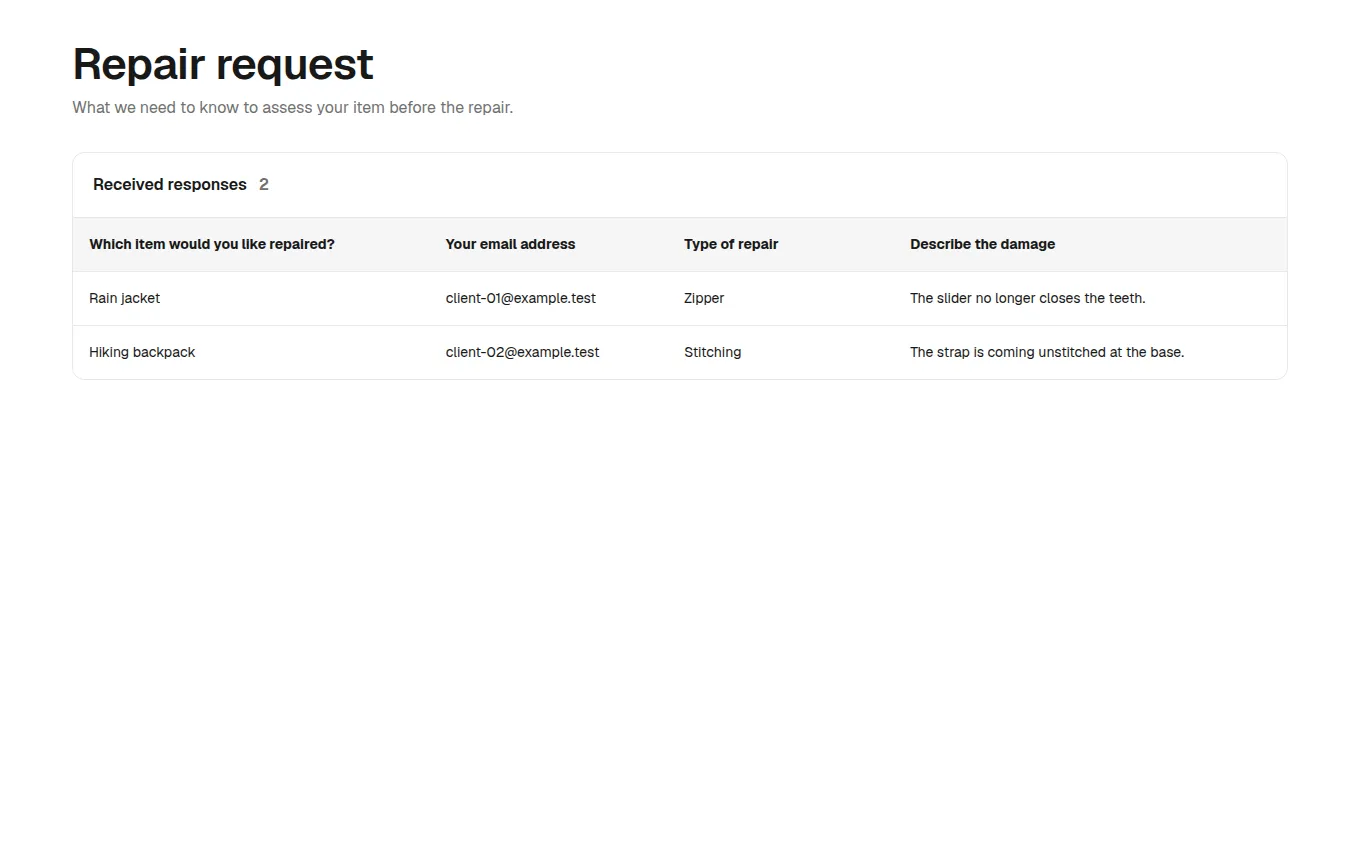Click 'The strap is coming unstitched at the base.'
The height and width of the screenshot is (850, 1360).
1047,352
